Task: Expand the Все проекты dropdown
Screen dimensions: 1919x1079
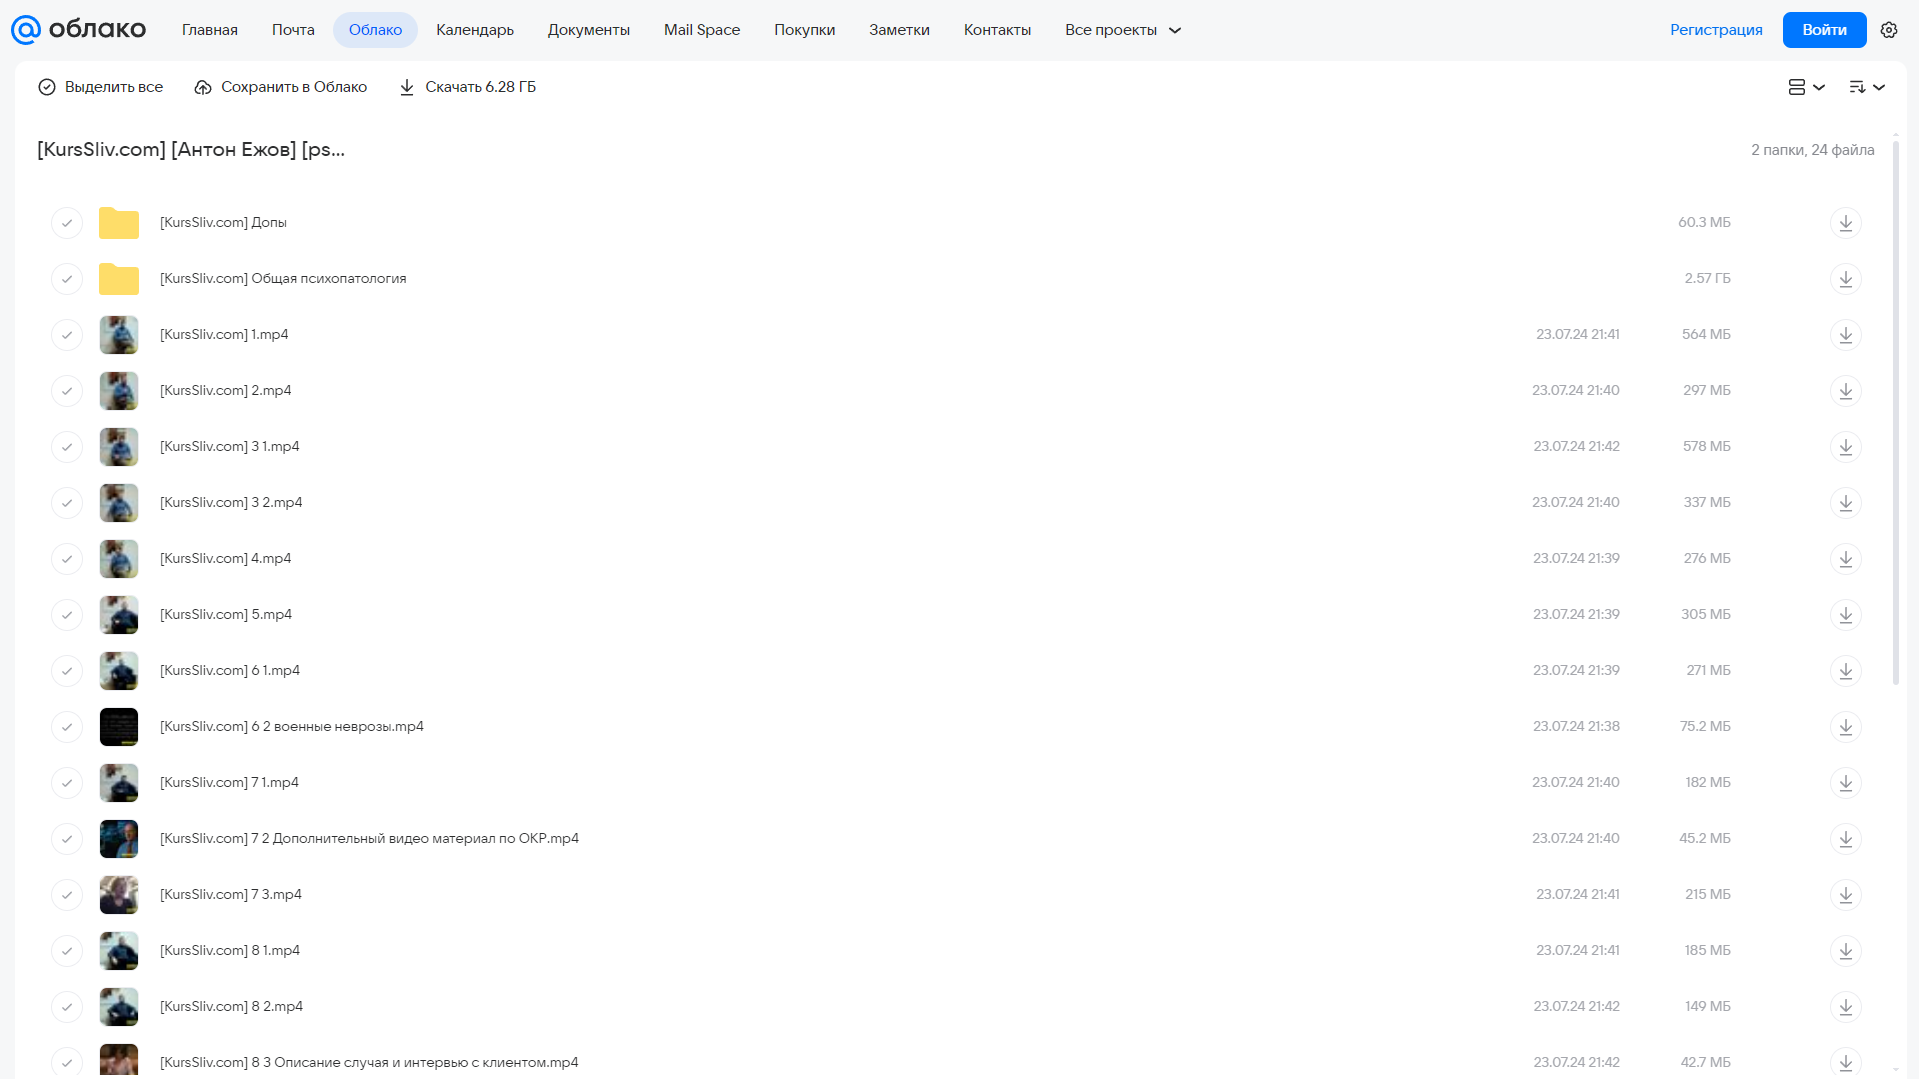Action: 1123,30
